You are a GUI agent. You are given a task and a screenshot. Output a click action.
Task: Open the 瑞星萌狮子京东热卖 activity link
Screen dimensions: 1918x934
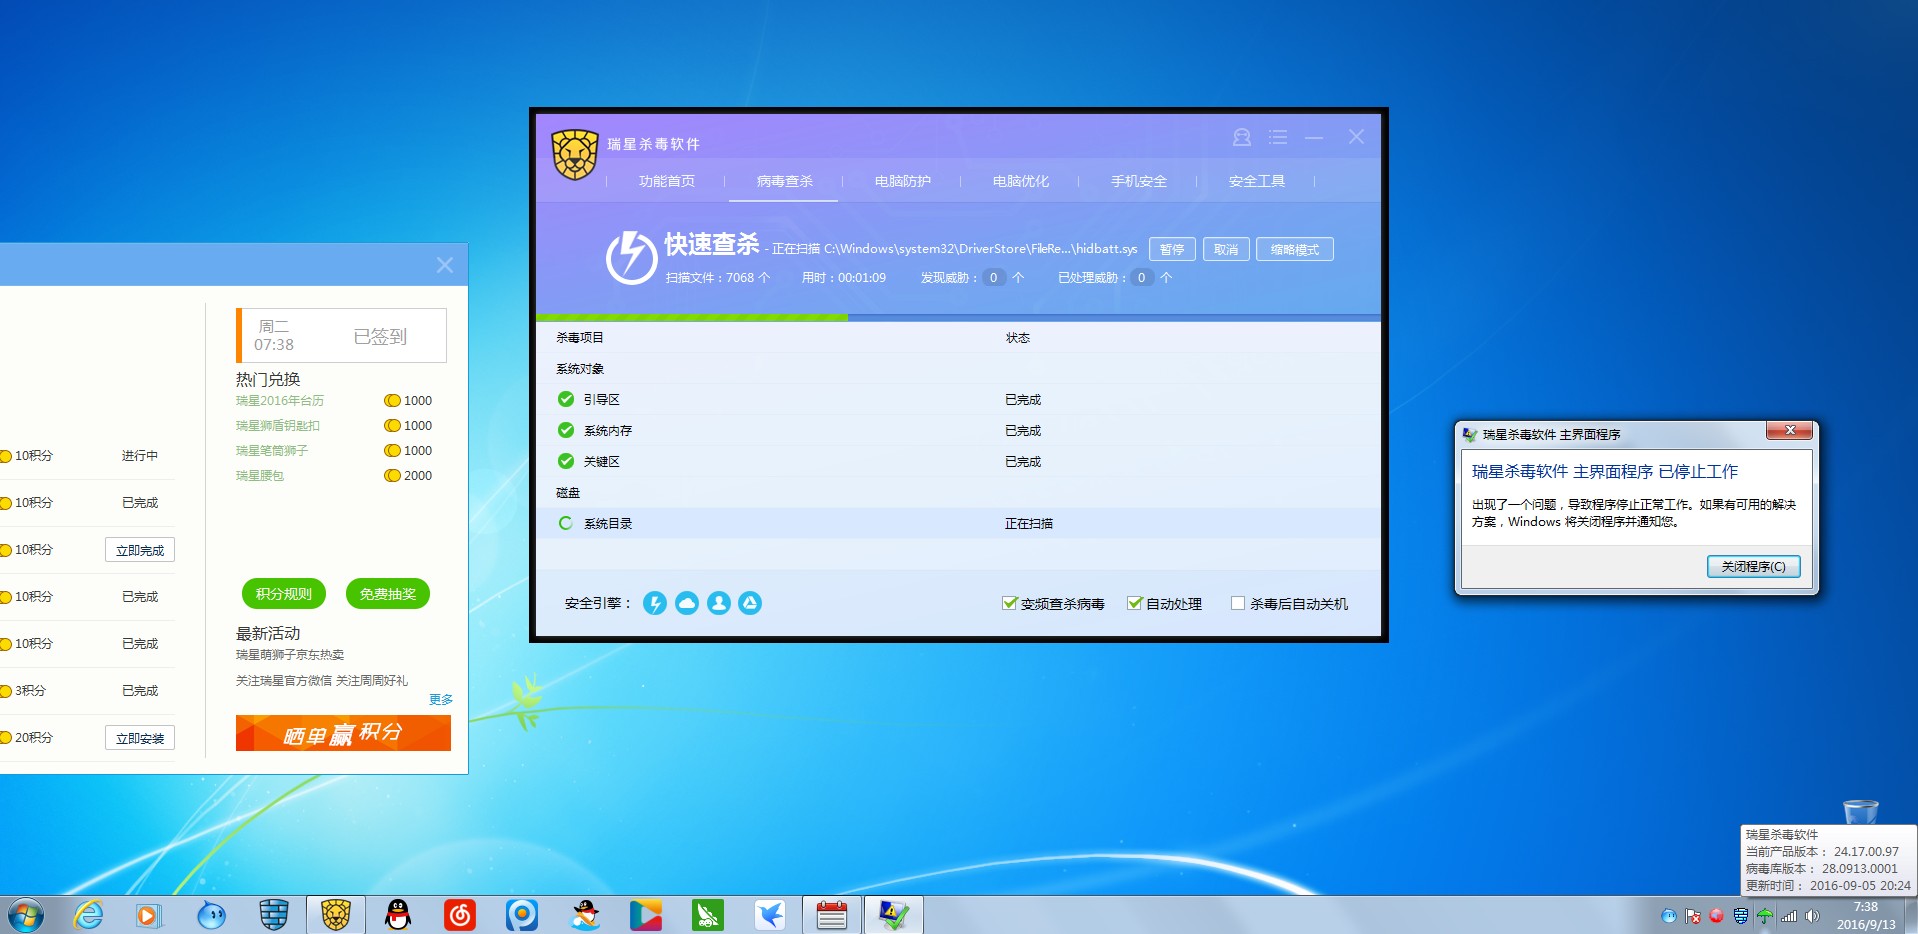coord(290,655)
